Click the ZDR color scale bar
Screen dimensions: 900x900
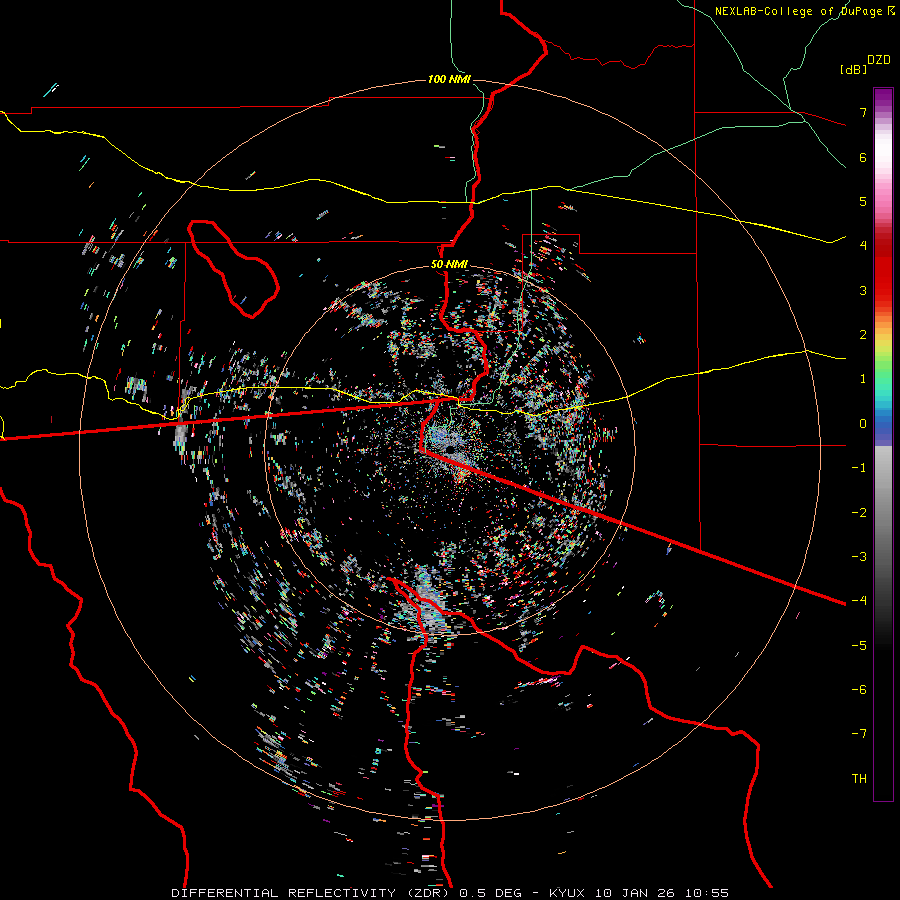883,445
